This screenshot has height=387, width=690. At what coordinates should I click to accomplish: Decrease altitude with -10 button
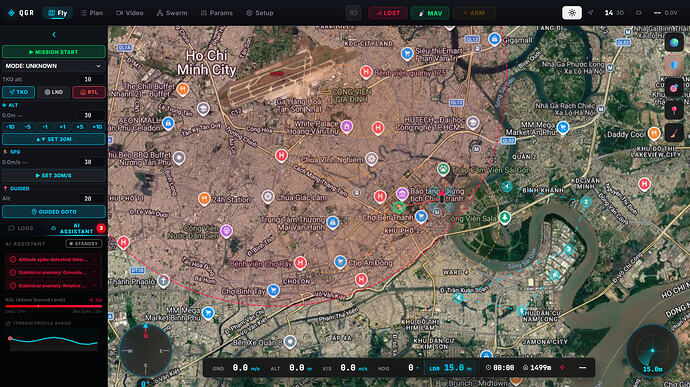pyautogui.click(x=10, y=127)
